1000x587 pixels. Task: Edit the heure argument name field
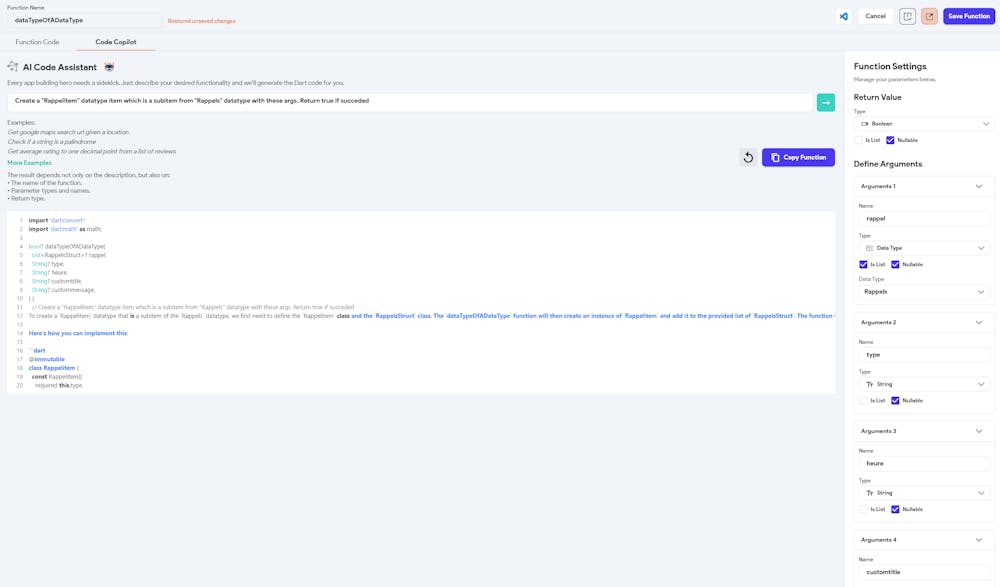point(924,464)
